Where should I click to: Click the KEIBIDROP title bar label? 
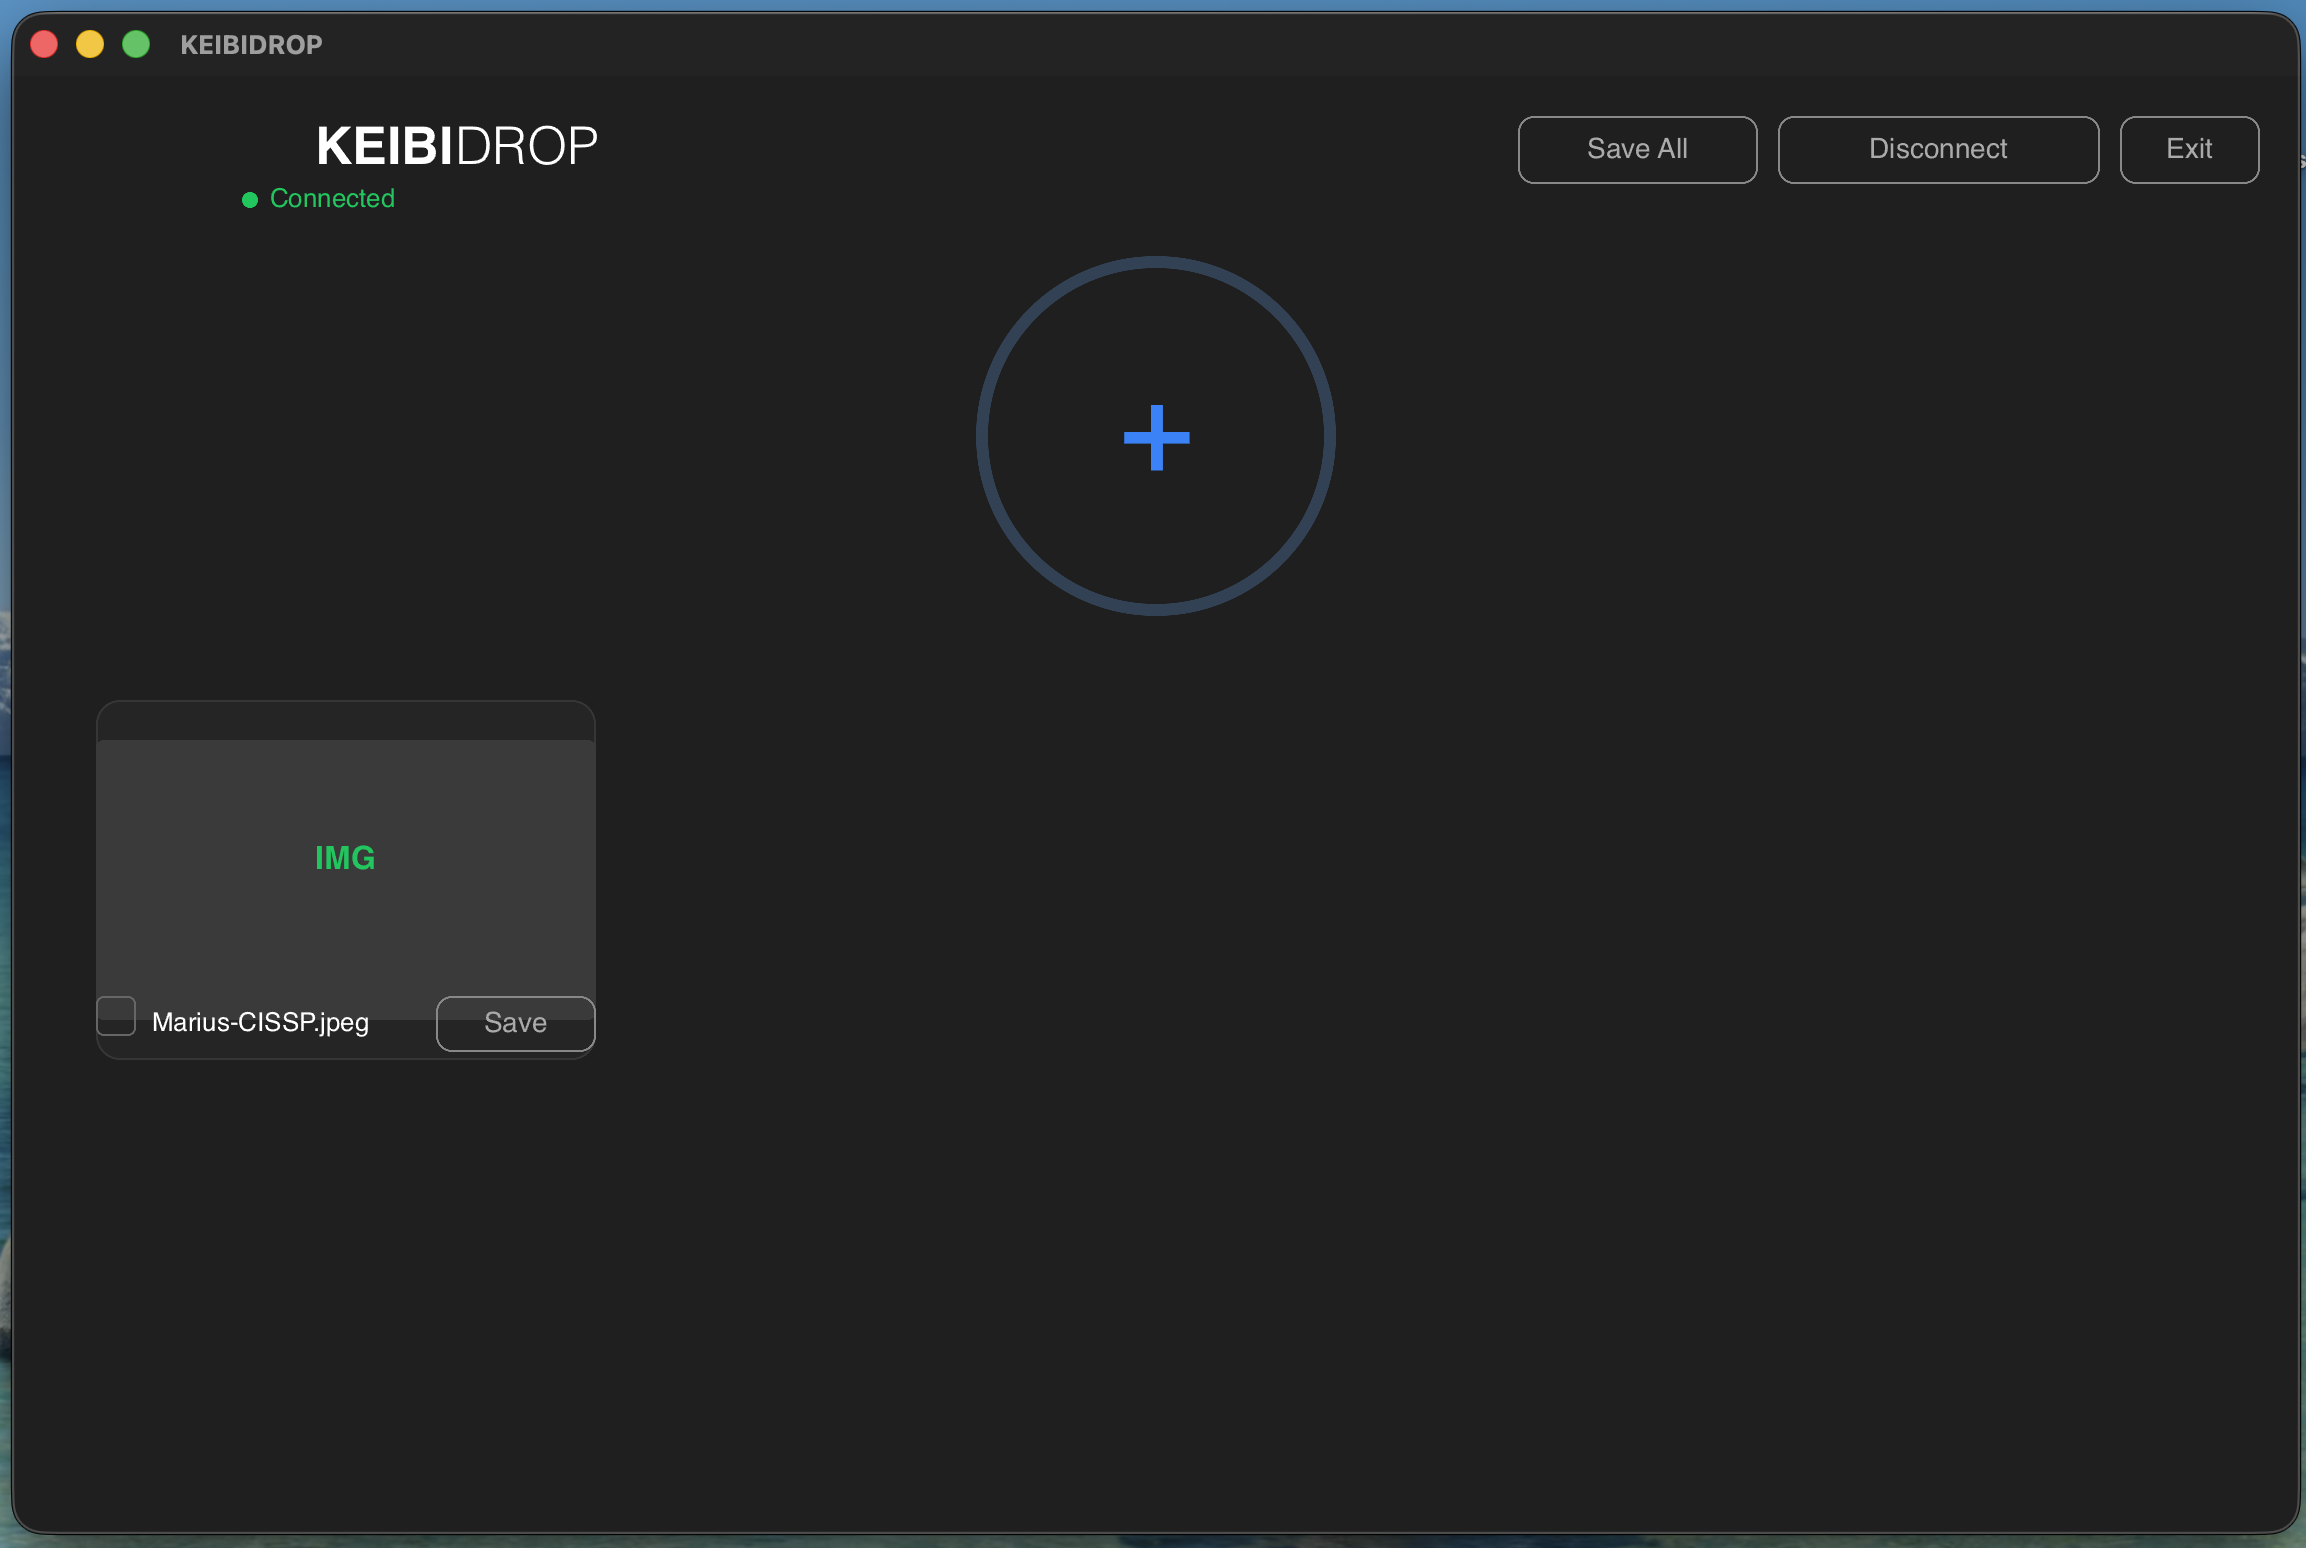click(x=250, y=44)
